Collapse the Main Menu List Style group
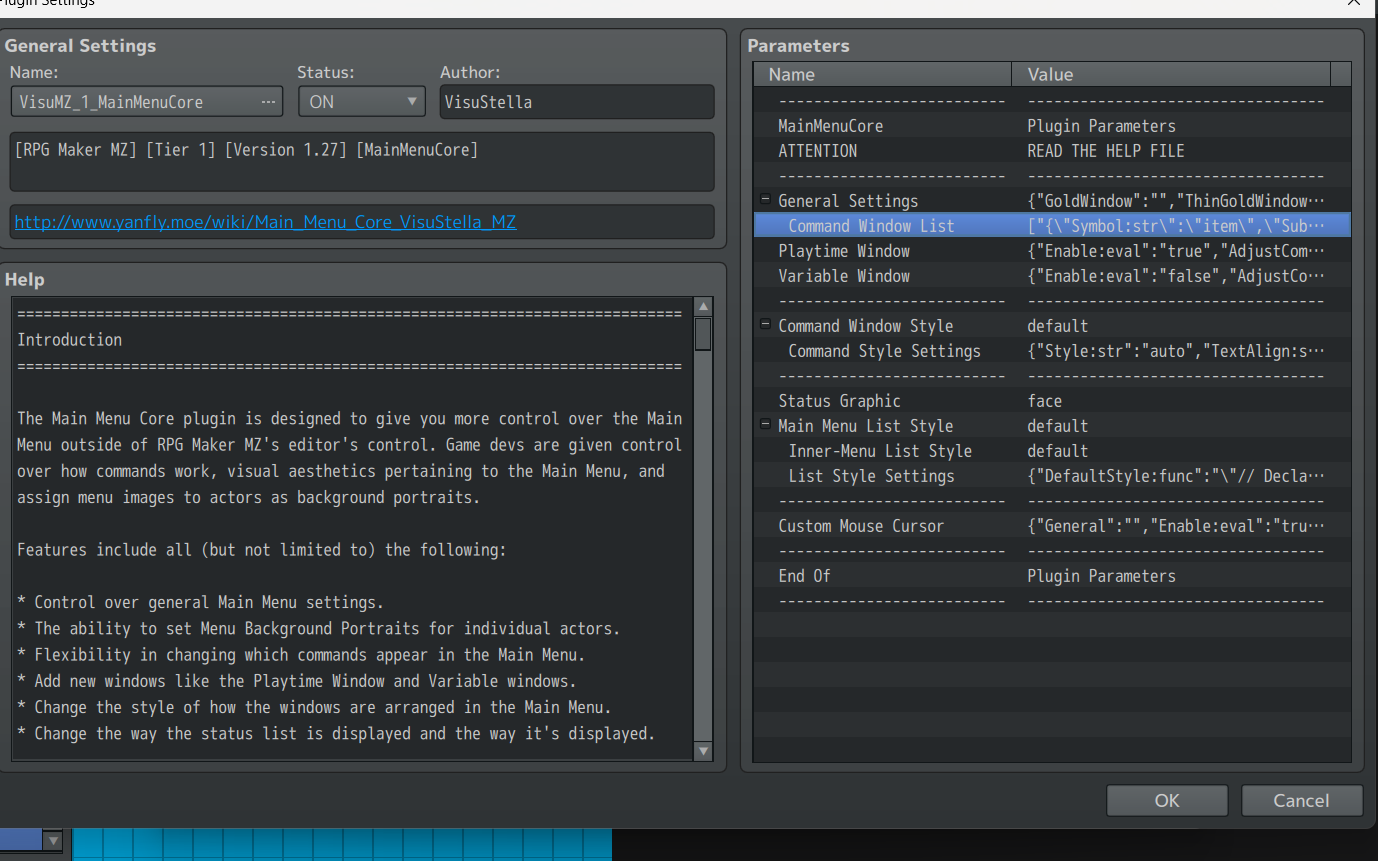This screenshot has width=1378, height=861. coord(765,425)
